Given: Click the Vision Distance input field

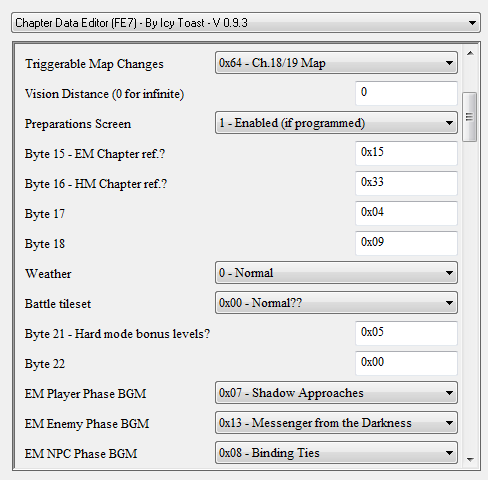Looking at the screenshot, I should (406, 93).
